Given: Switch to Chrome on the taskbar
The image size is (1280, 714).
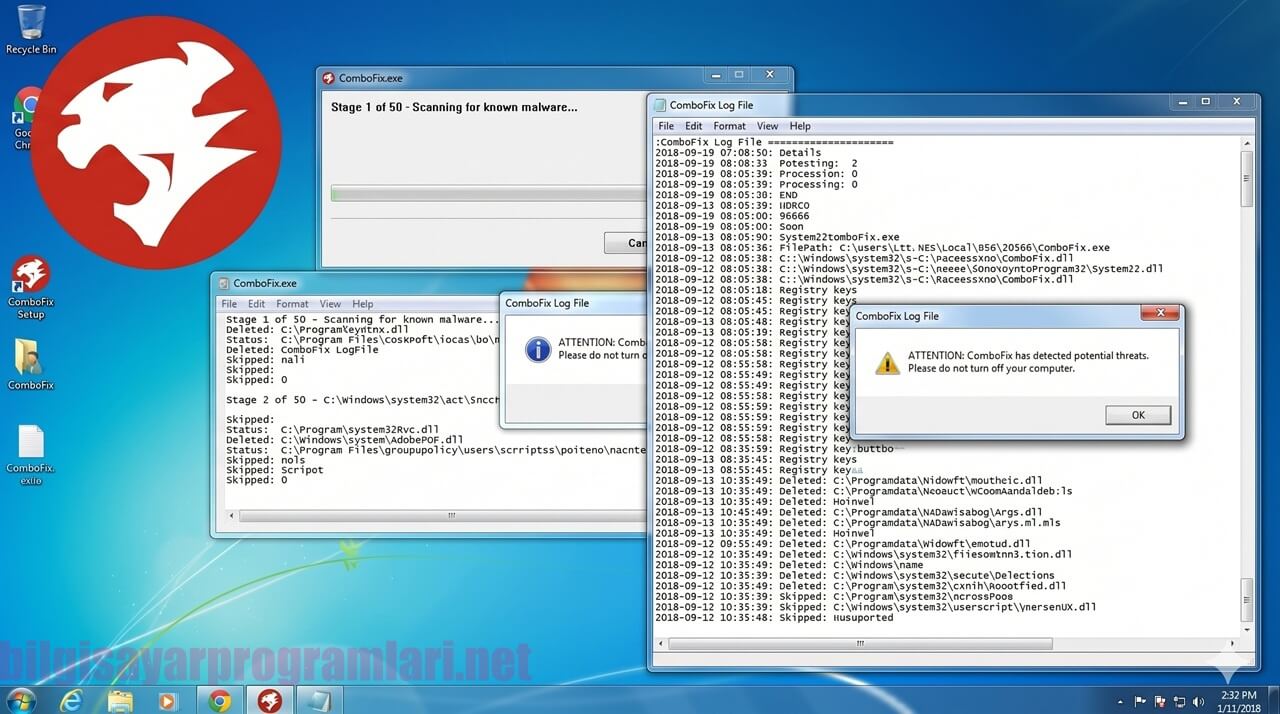Looking at the screenshot, I should pos(220,699).
